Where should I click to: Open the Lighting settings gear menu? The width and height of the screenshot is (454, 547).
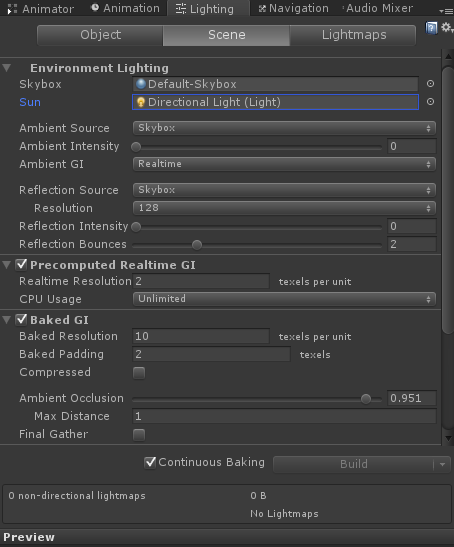[447, 28]
